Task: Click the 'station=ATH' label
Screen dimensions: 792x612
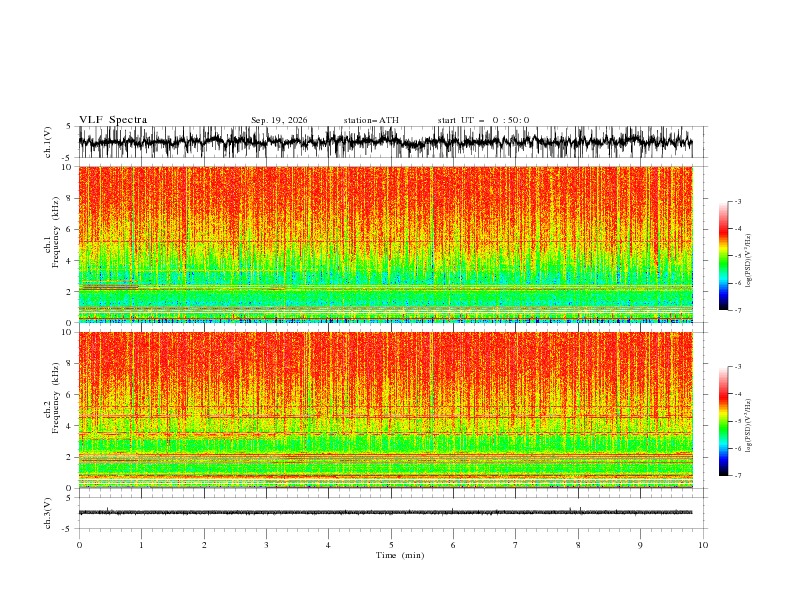Action: tap(371, 120)
